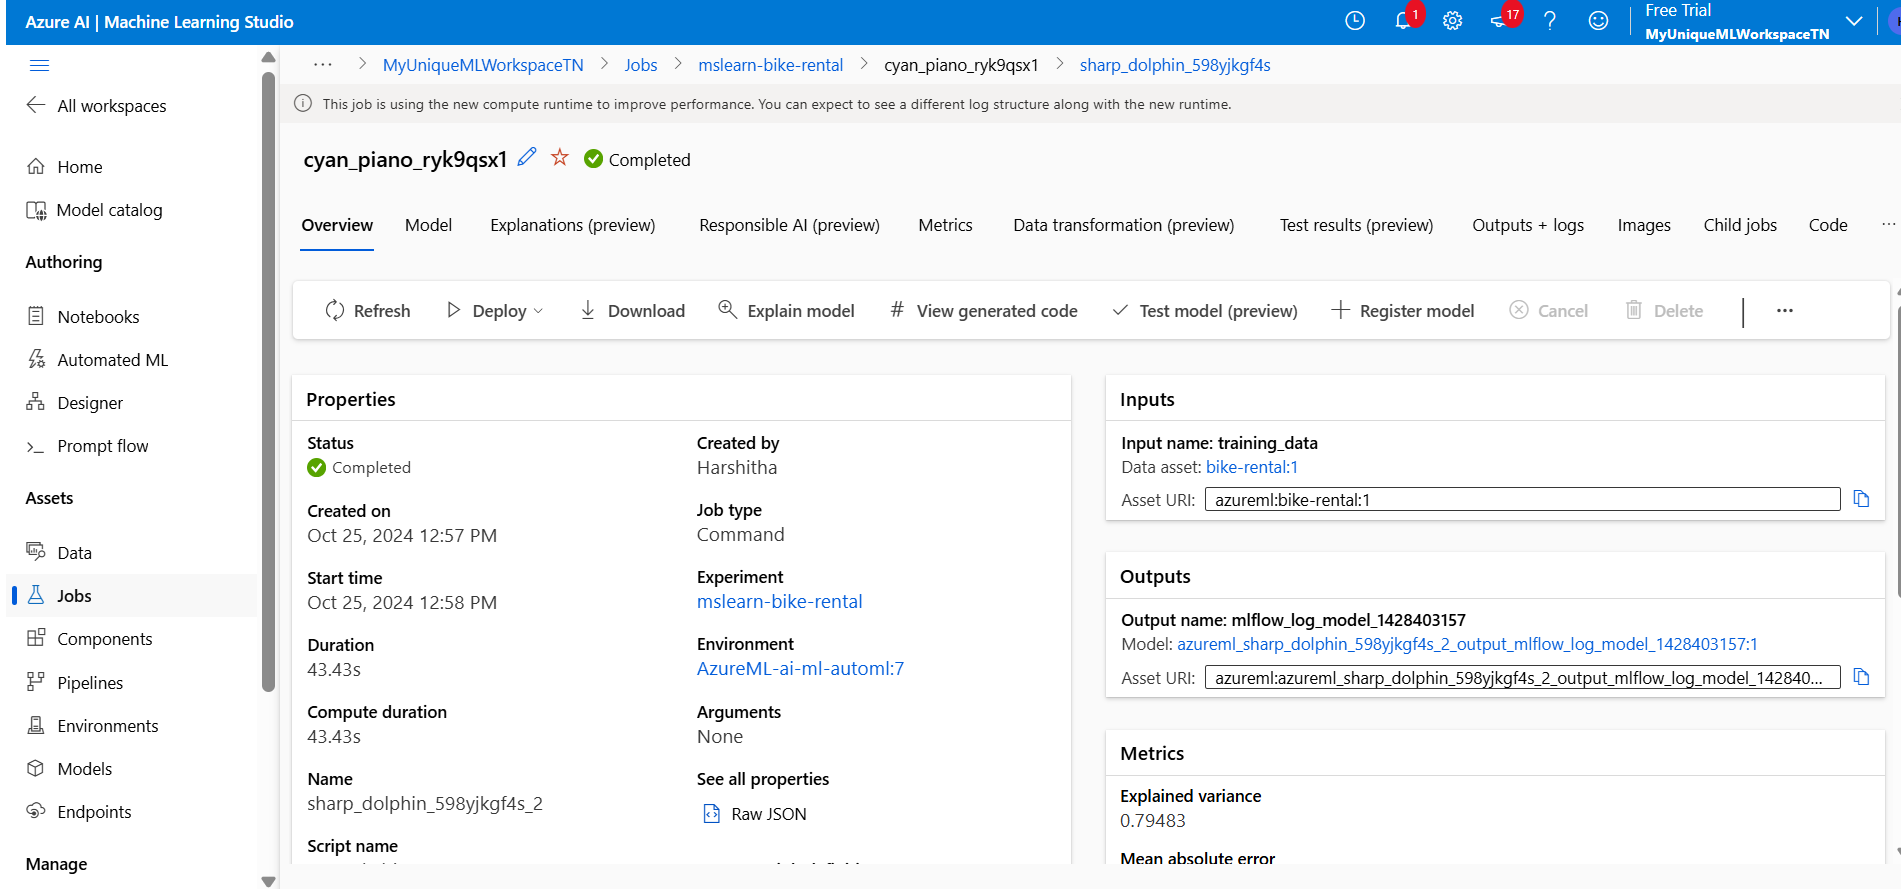
Task: Open Data assets page
Action: coord(59,553)
